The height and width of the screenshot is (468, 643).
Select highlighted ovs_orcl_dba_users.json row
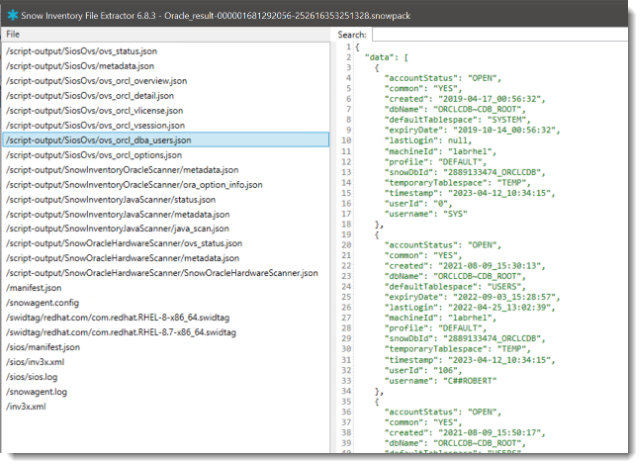tap(166, 140)
